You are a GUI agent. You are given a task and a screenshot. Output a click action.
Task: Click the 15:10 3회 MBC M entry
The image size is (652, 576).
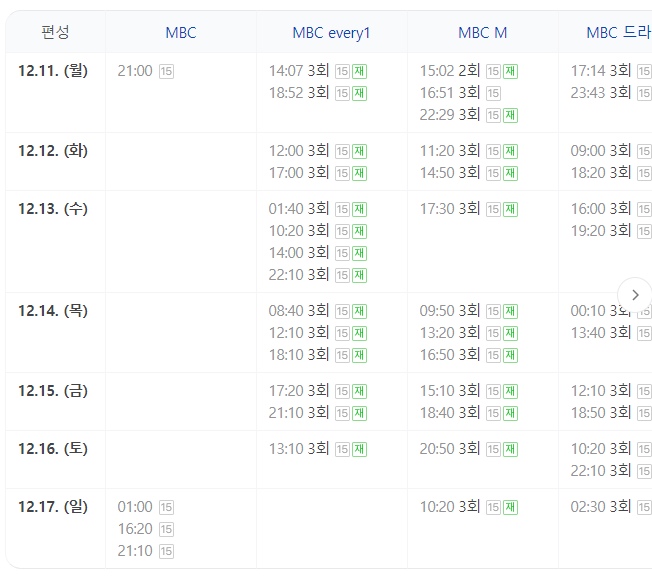click(450, 391)
